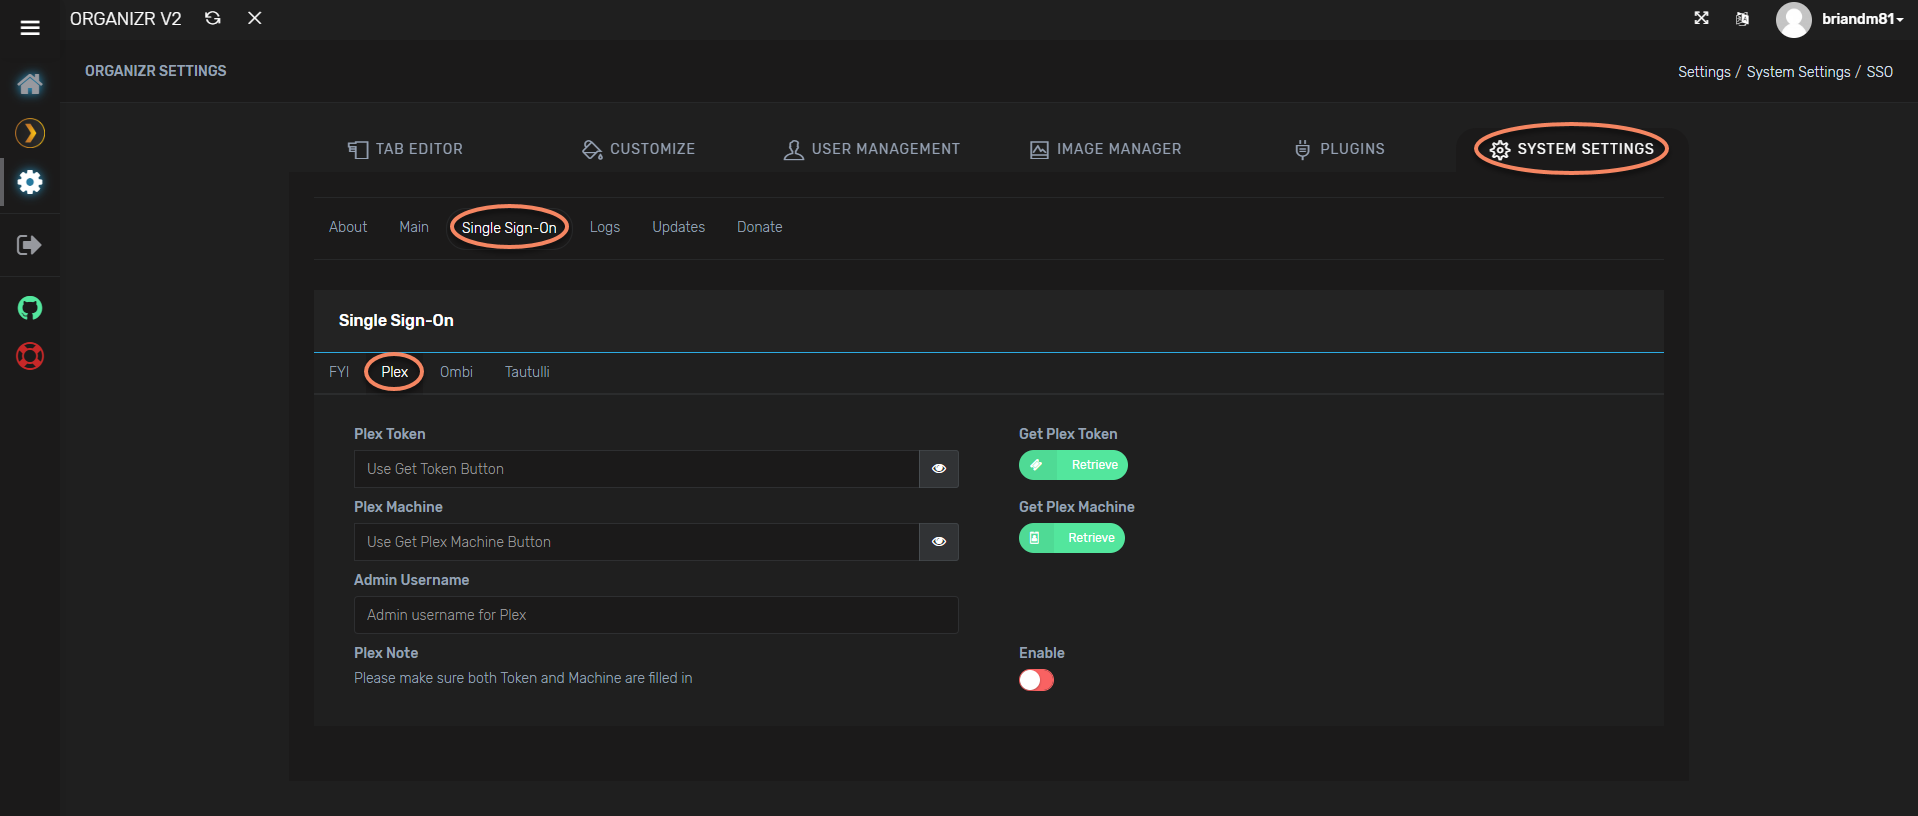This screenshot has width=1918, height=816.
Task: Open the Tautulli sub-tab
Action: pos(527,372)
